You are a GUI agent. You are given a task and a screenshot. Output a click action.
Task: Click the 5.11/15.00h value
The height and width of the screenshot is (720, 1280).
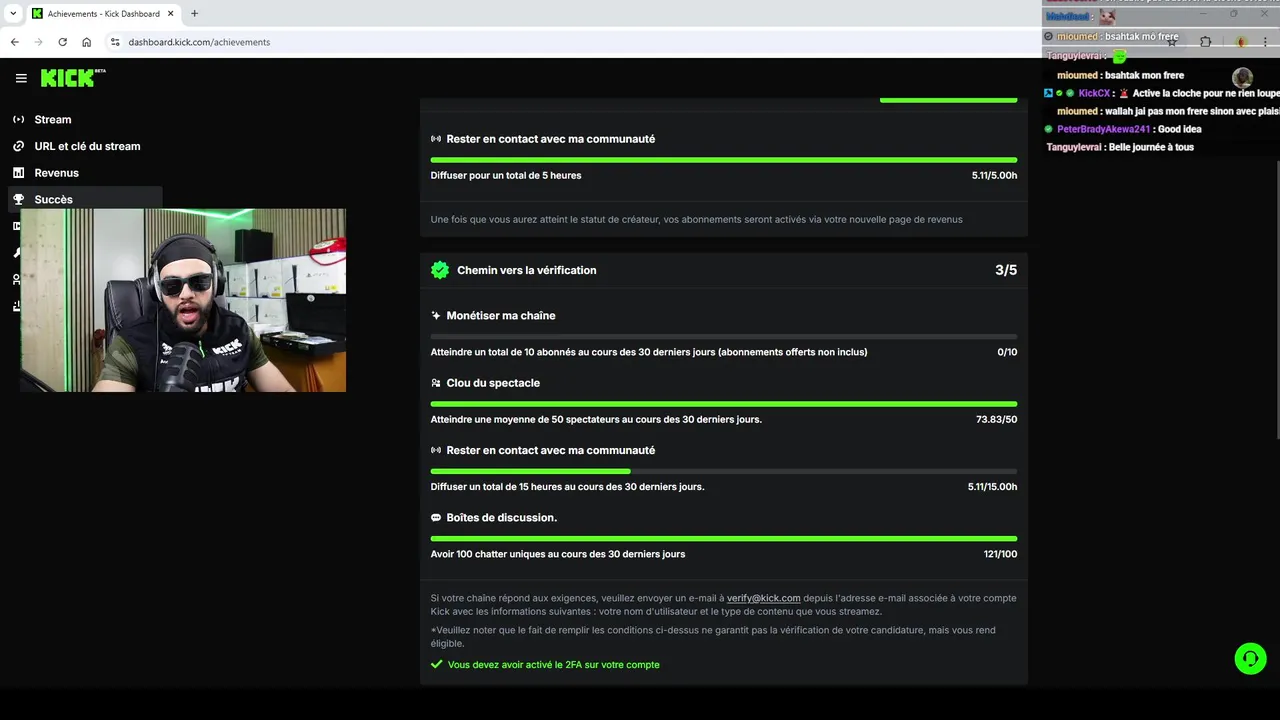click(x=992, y=487)
